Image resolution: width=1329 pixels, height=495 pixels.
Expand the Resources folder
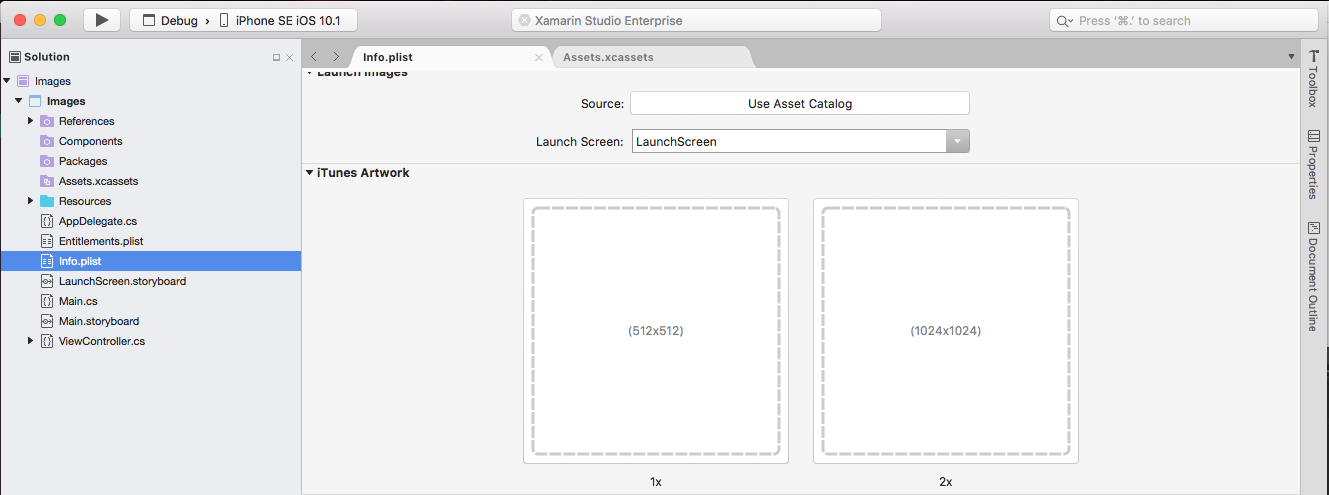pyautogui.click(x=31, y=201)
